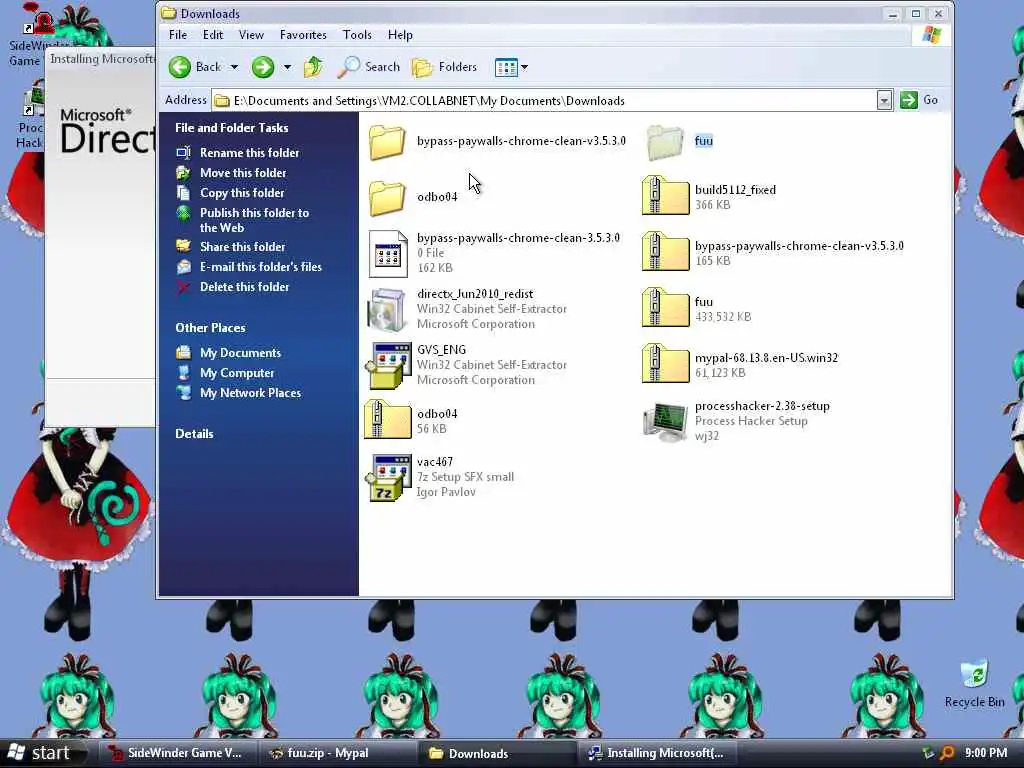1024x768 pixels.
Task: Go to My Documents in Other Places
Action: click(240, 353)
